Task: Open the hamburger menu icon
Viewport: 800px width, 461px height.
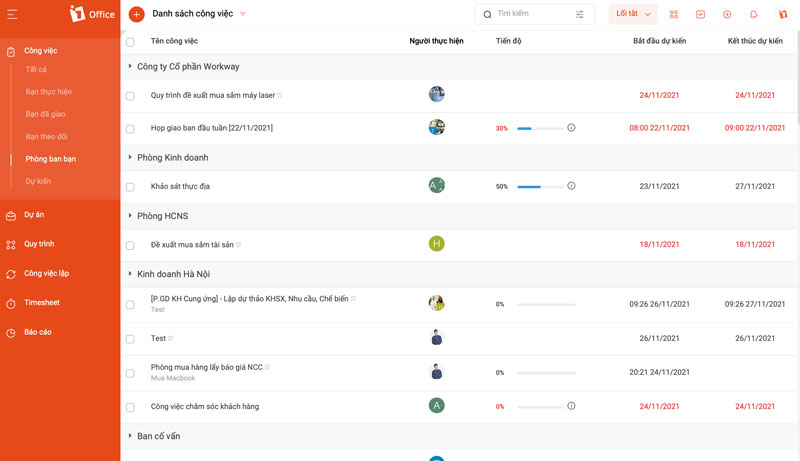Action: [x=12, y=14]
